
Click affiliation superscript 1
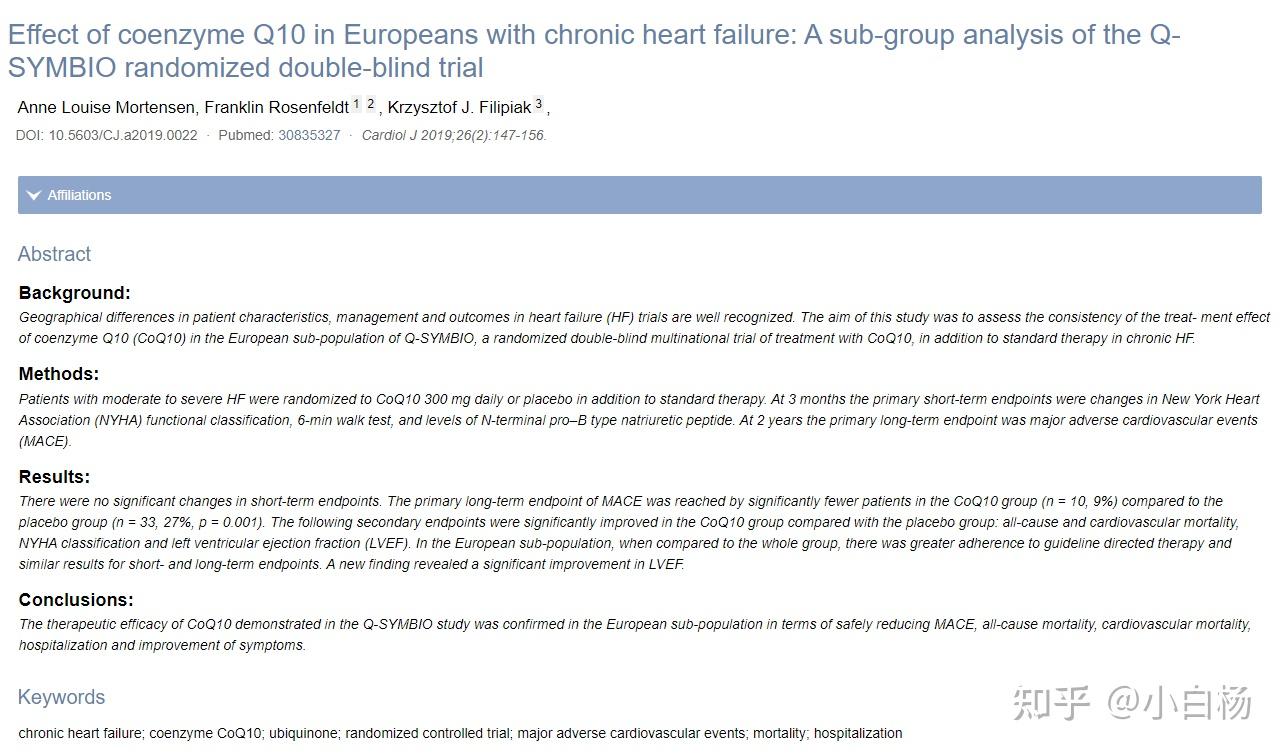356,104
